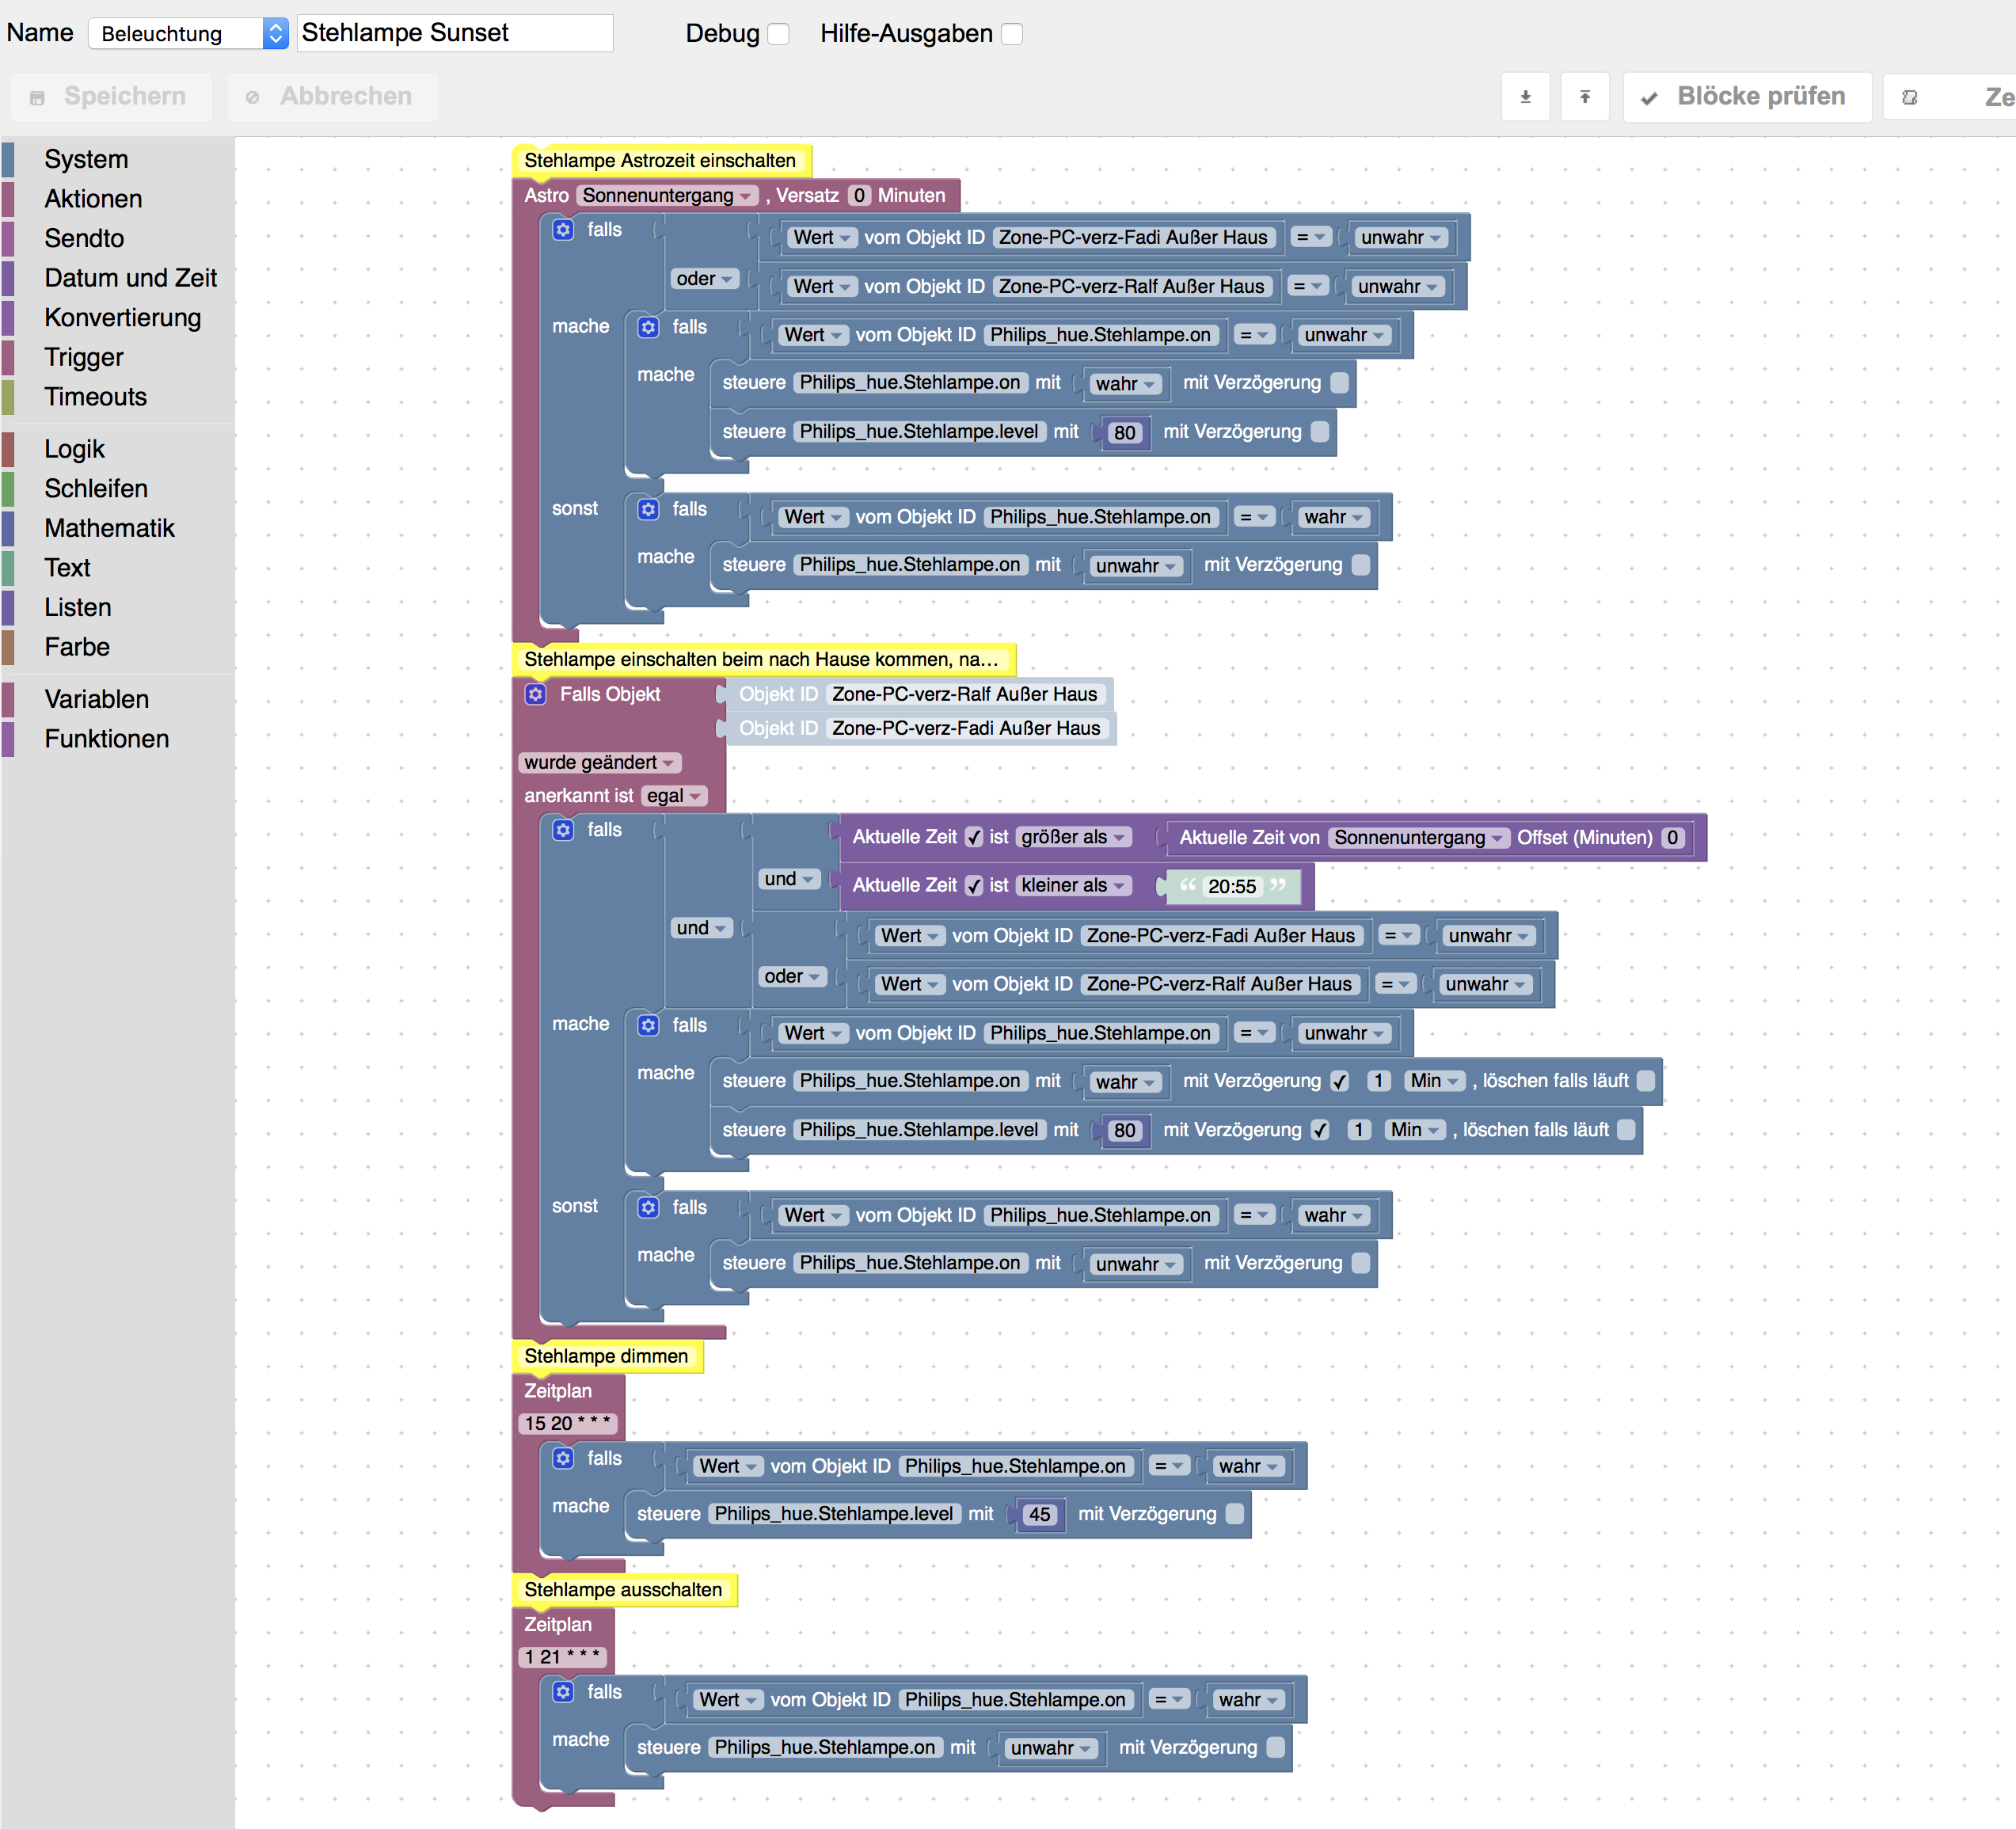Enable löschen falls läuft on Stehlampe.on wahr block

(x=1646, y=1081)
